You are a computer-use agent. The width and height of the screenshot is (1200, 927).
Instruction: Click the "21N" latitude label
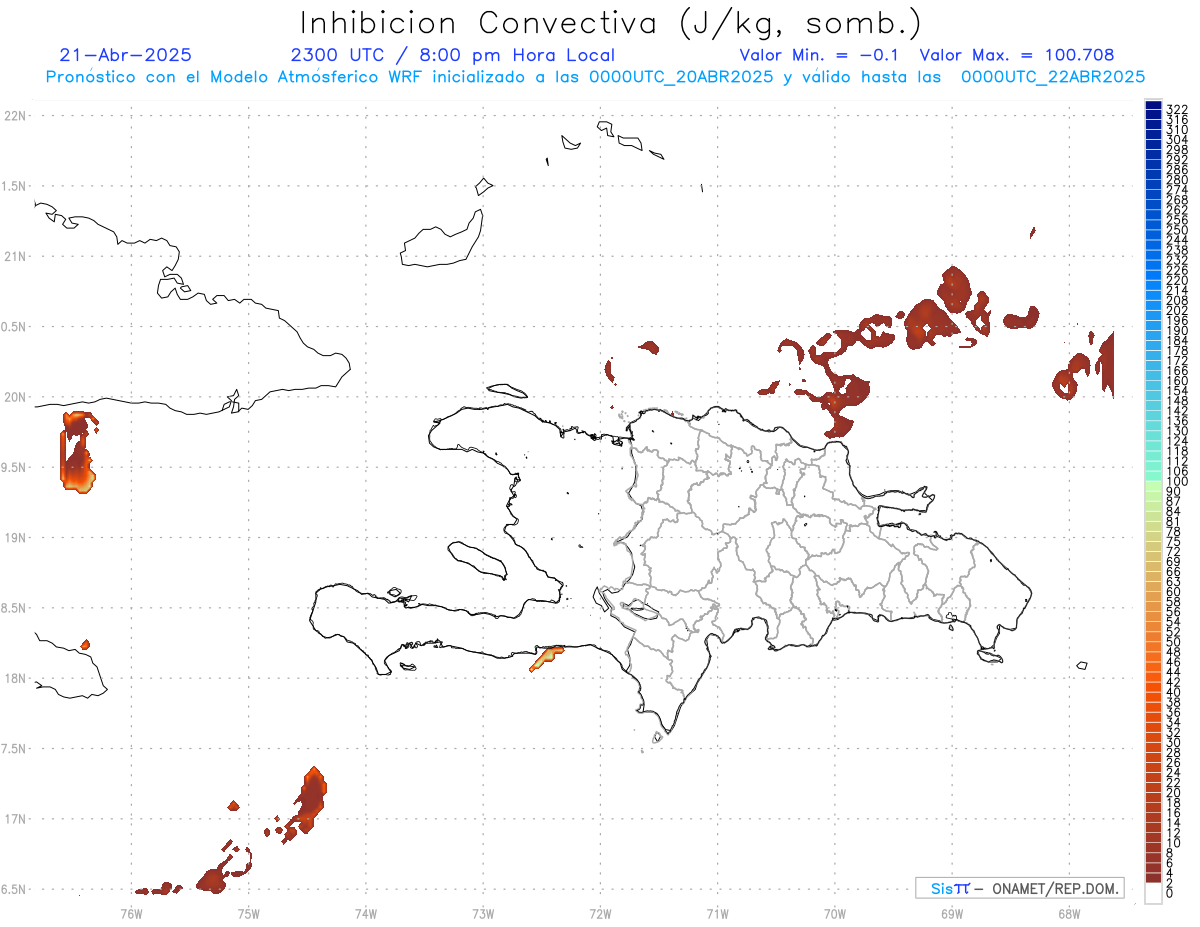tap(15, 256)
